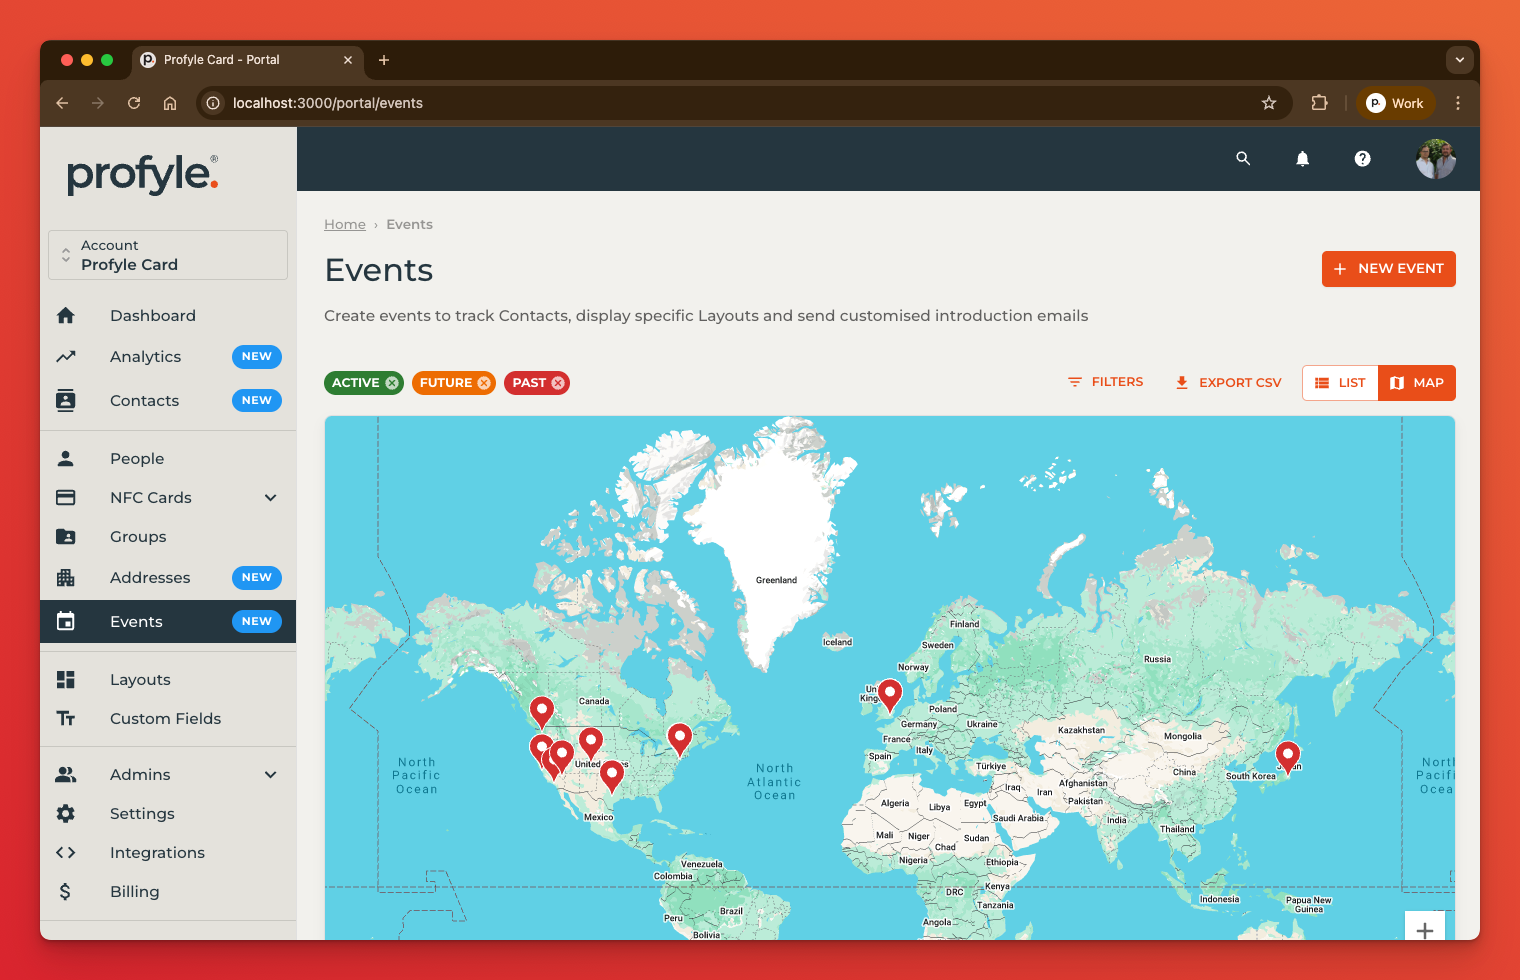Screen dimensions: 1520x980
Task: Export events using EXPORT CSV
Action: [1228, 383]
